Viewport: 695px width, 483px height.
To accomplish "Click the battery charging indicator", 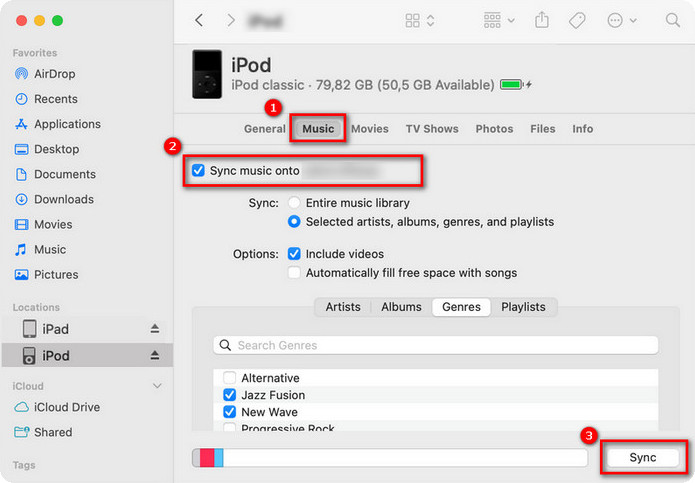I will tap(515, 84).
